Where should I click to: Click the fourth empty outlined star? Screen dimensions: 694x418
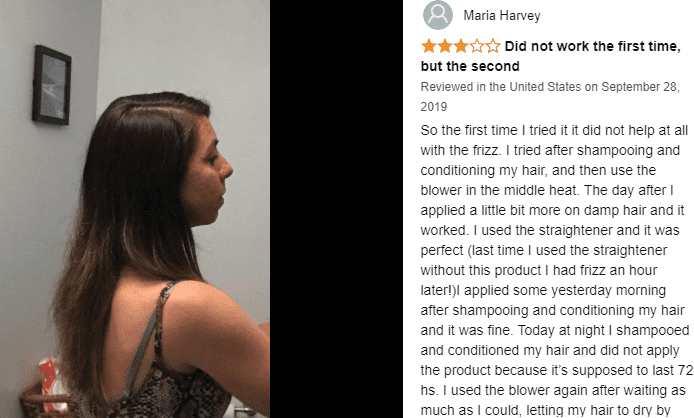[477, 46]
